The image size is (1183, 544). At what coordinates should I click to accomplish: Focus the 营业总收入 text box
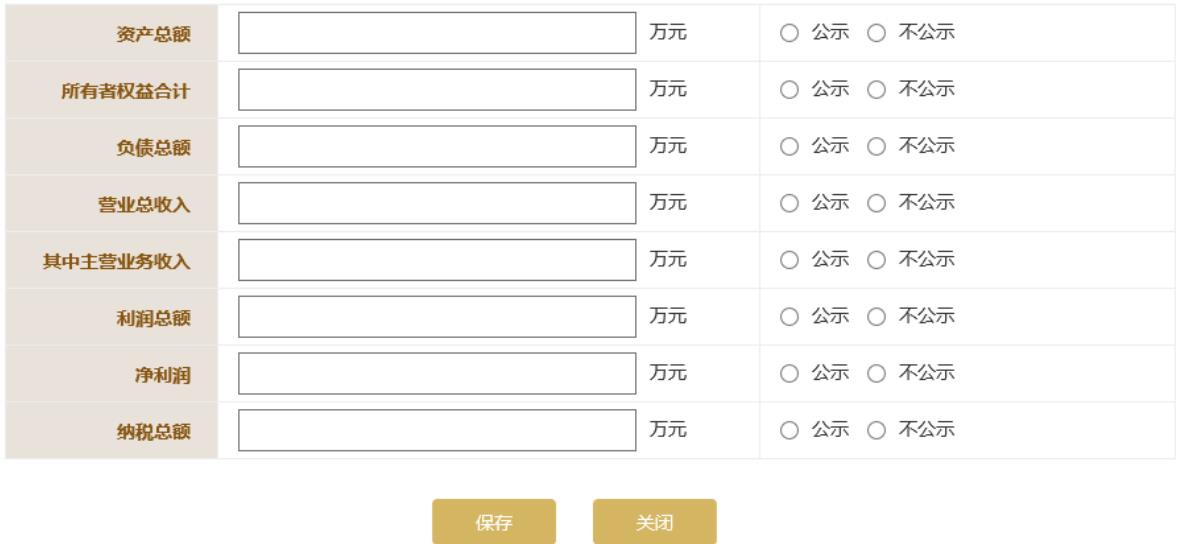coord(437,204)
